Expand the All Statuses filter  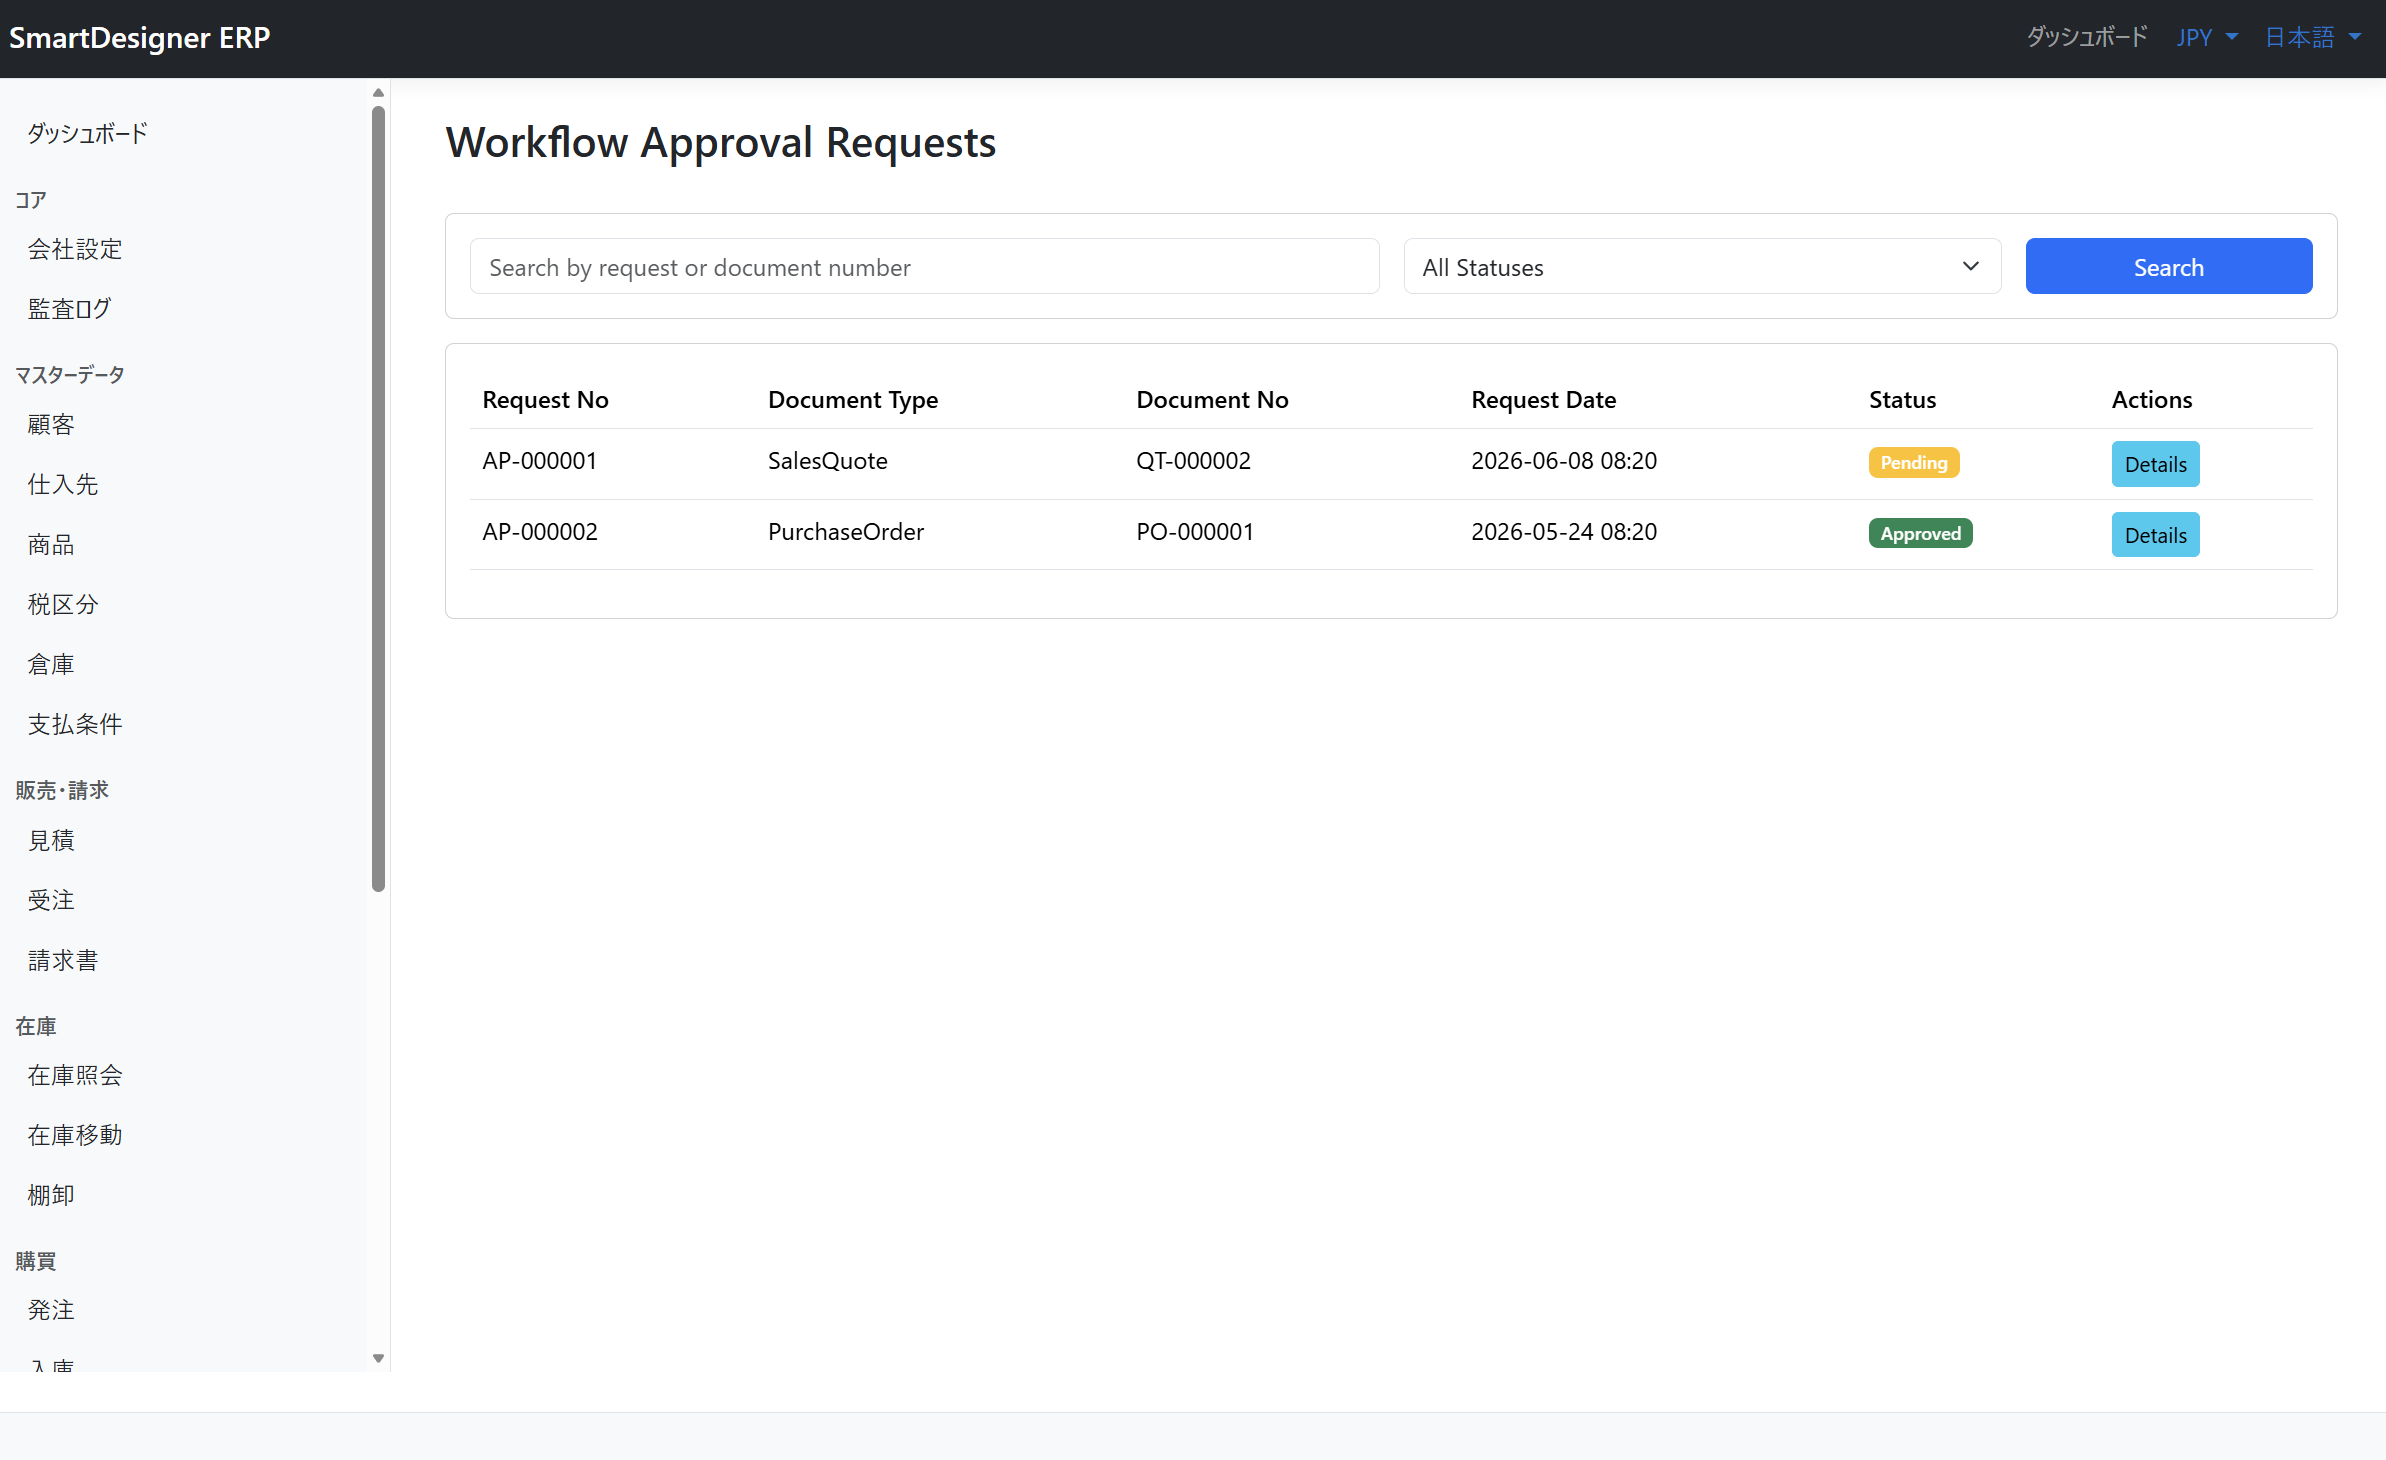pos(1702,267)
